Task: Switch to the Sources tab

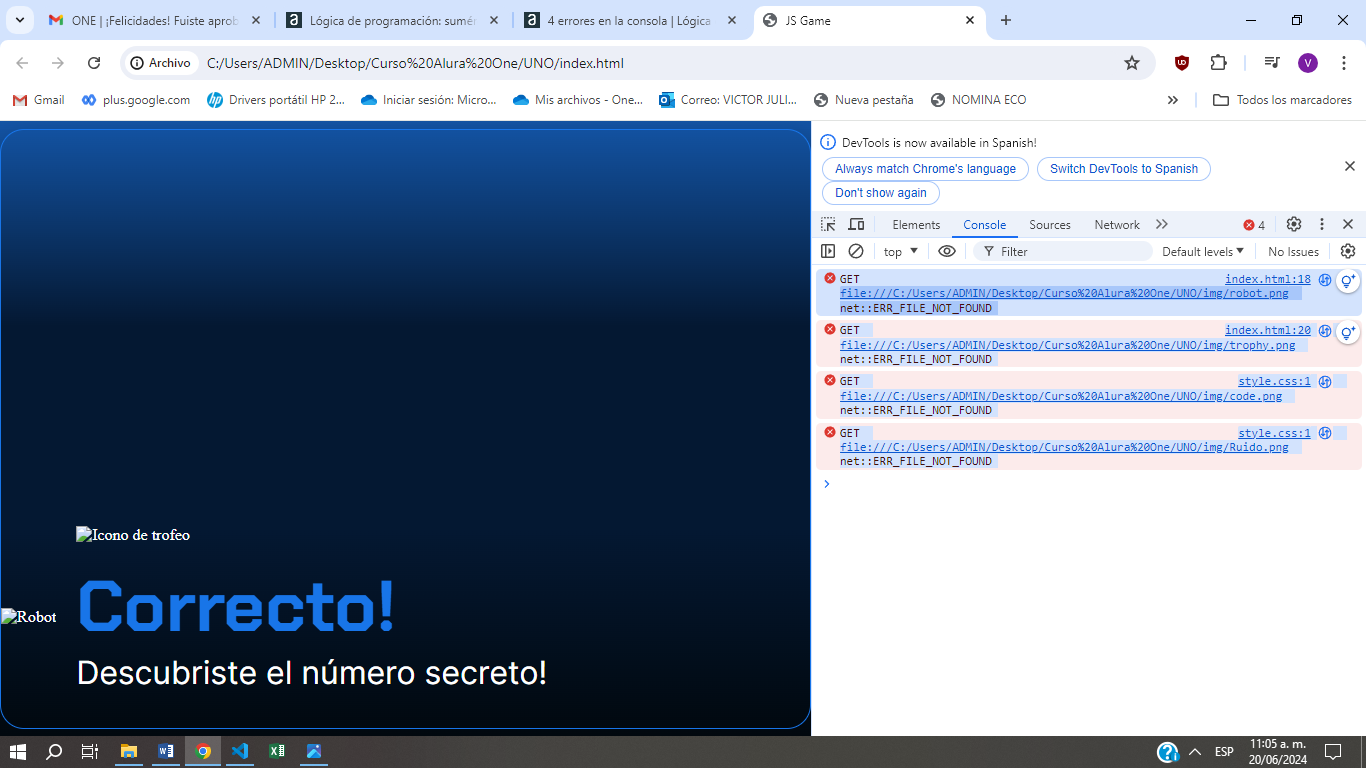Action: [1050, 225]
